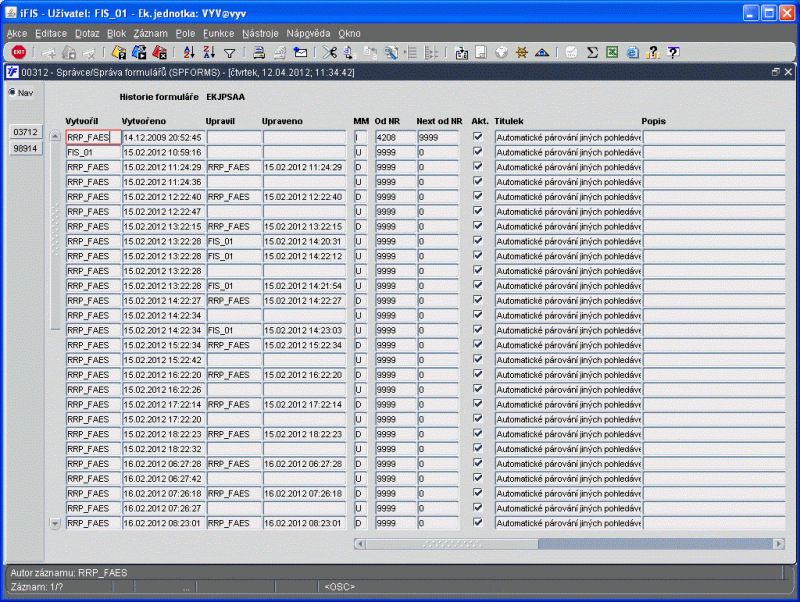Click the green Excel export icon
Screen dimensions: 800x602
coord(612,52)
